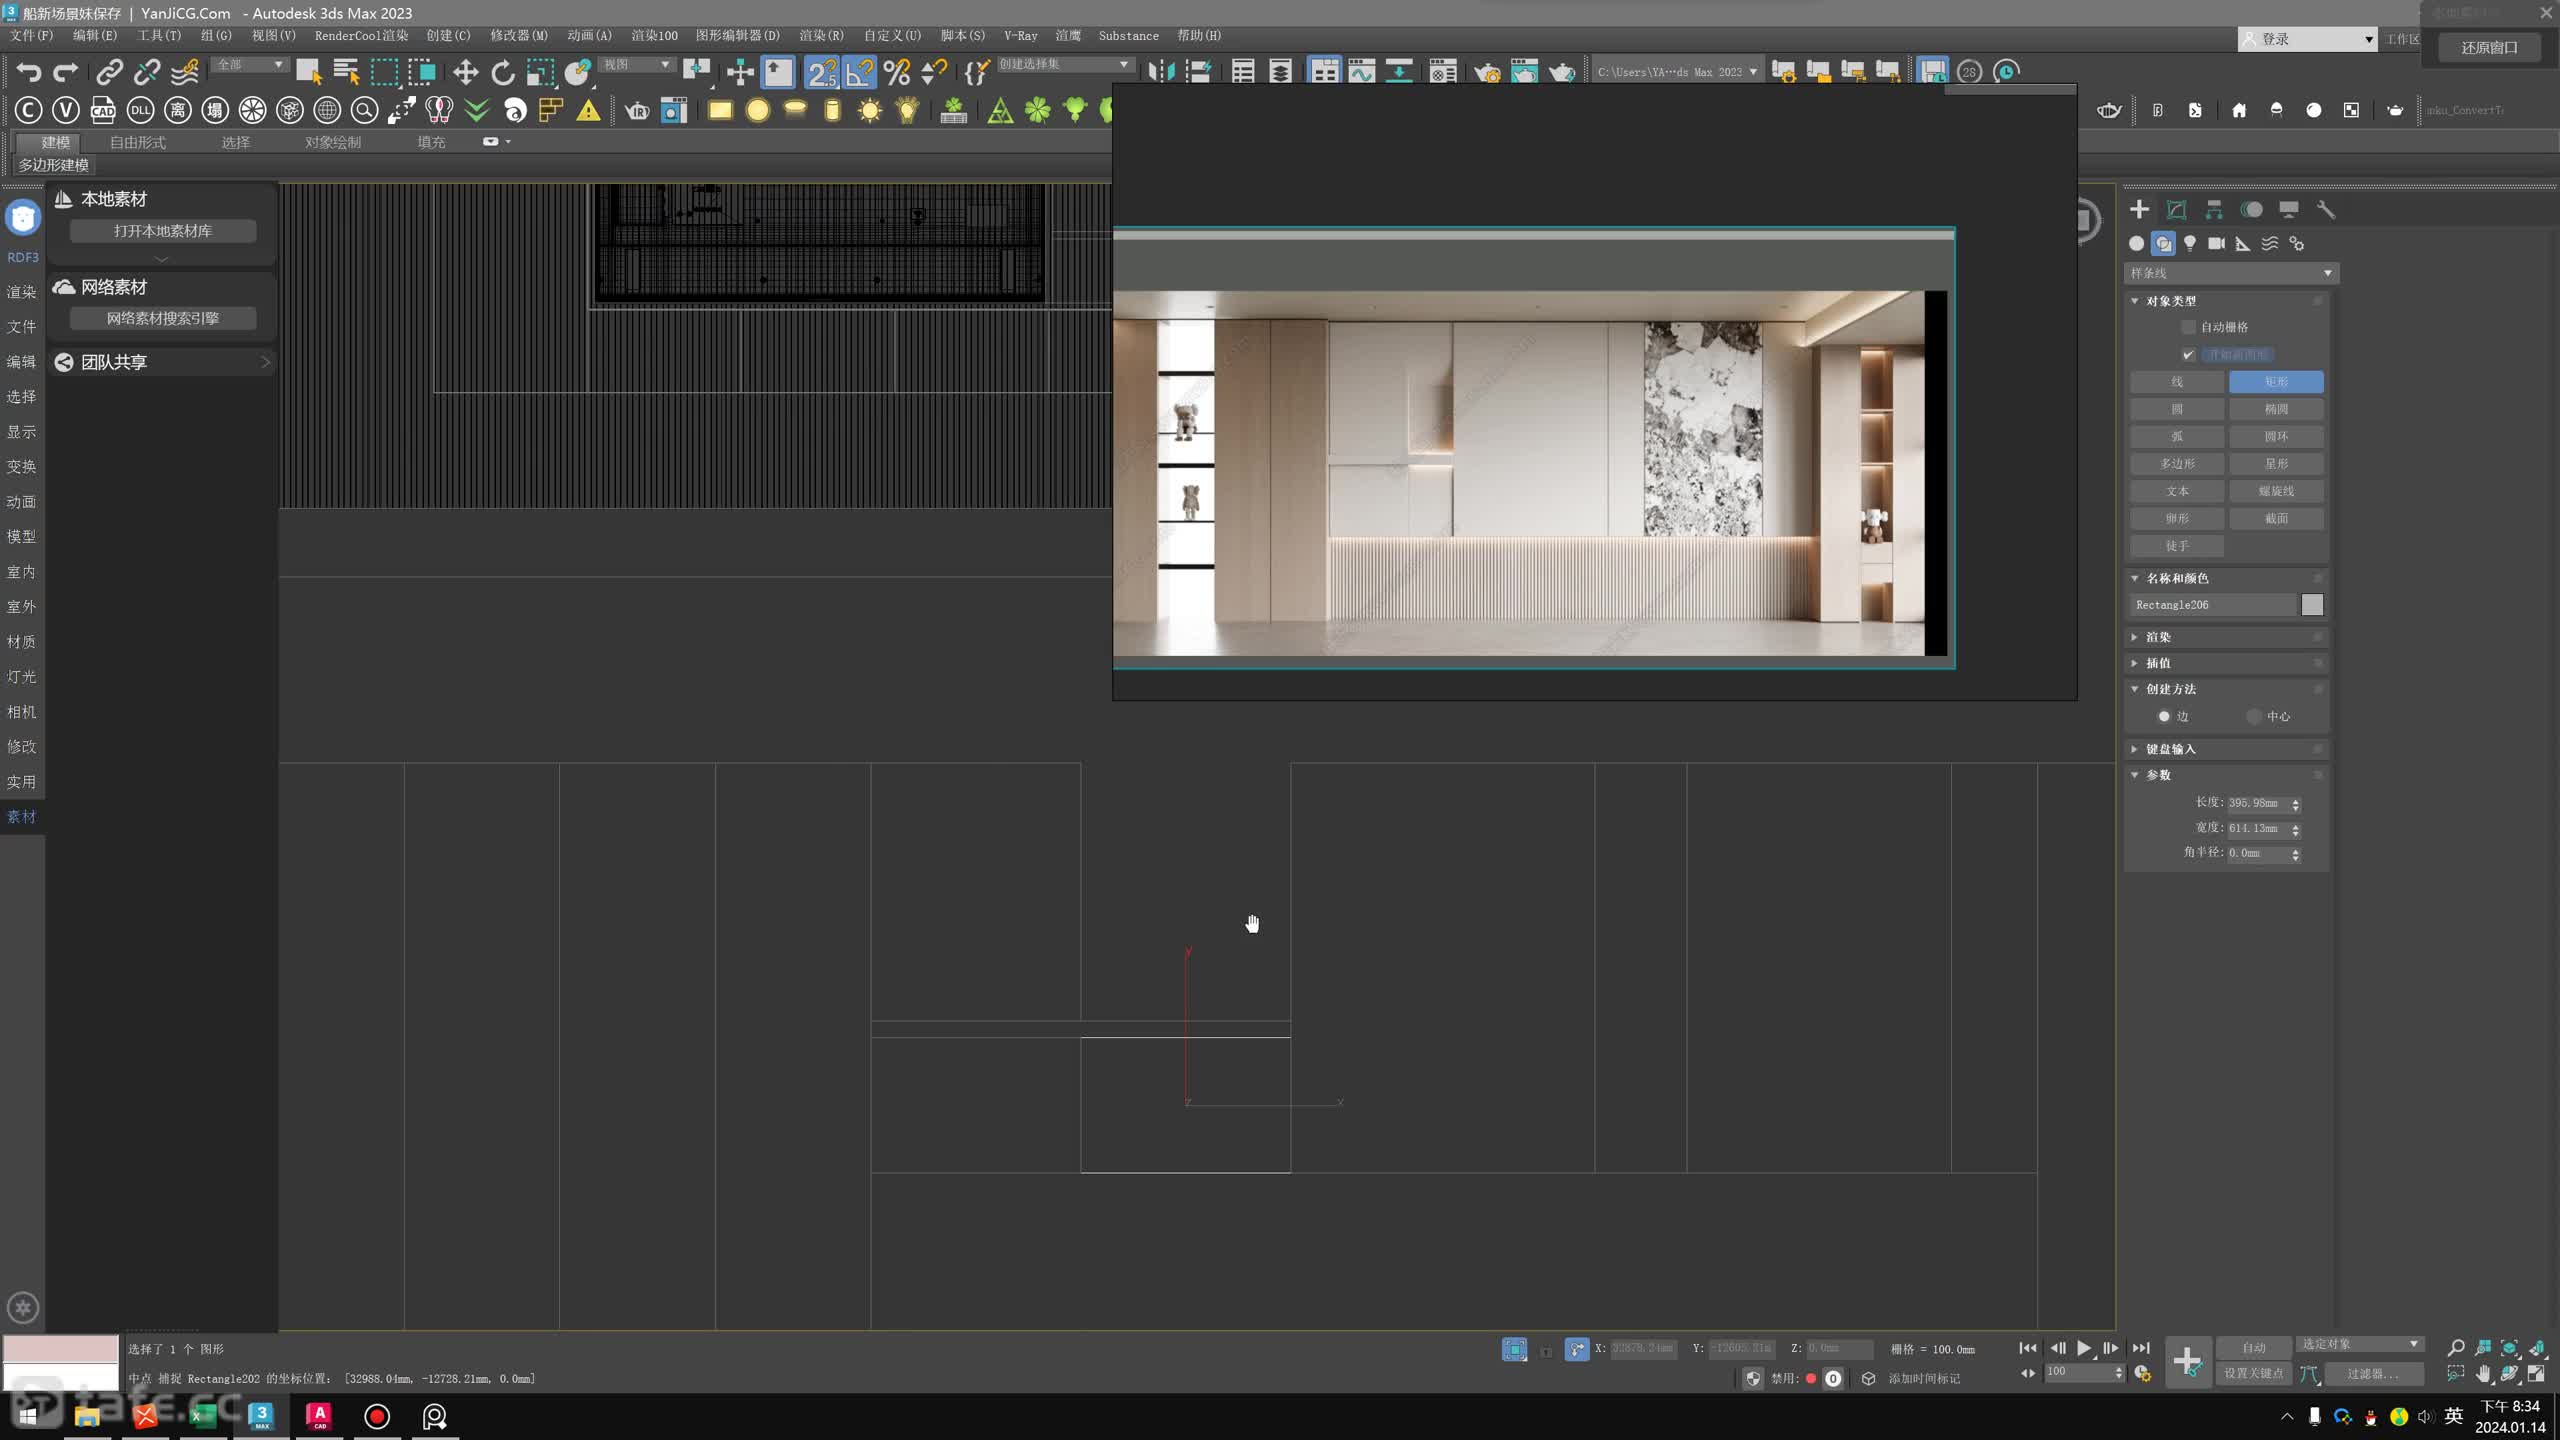Open the 样条线 shape type dropdown

(x=2231, y=273)
